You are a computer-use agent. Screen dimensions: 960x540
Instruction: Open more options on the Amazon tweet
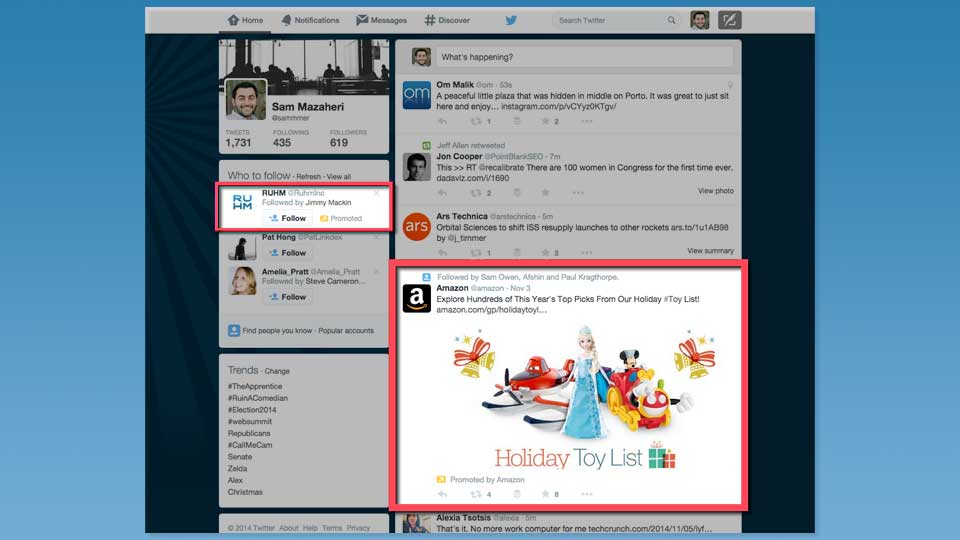586,494
